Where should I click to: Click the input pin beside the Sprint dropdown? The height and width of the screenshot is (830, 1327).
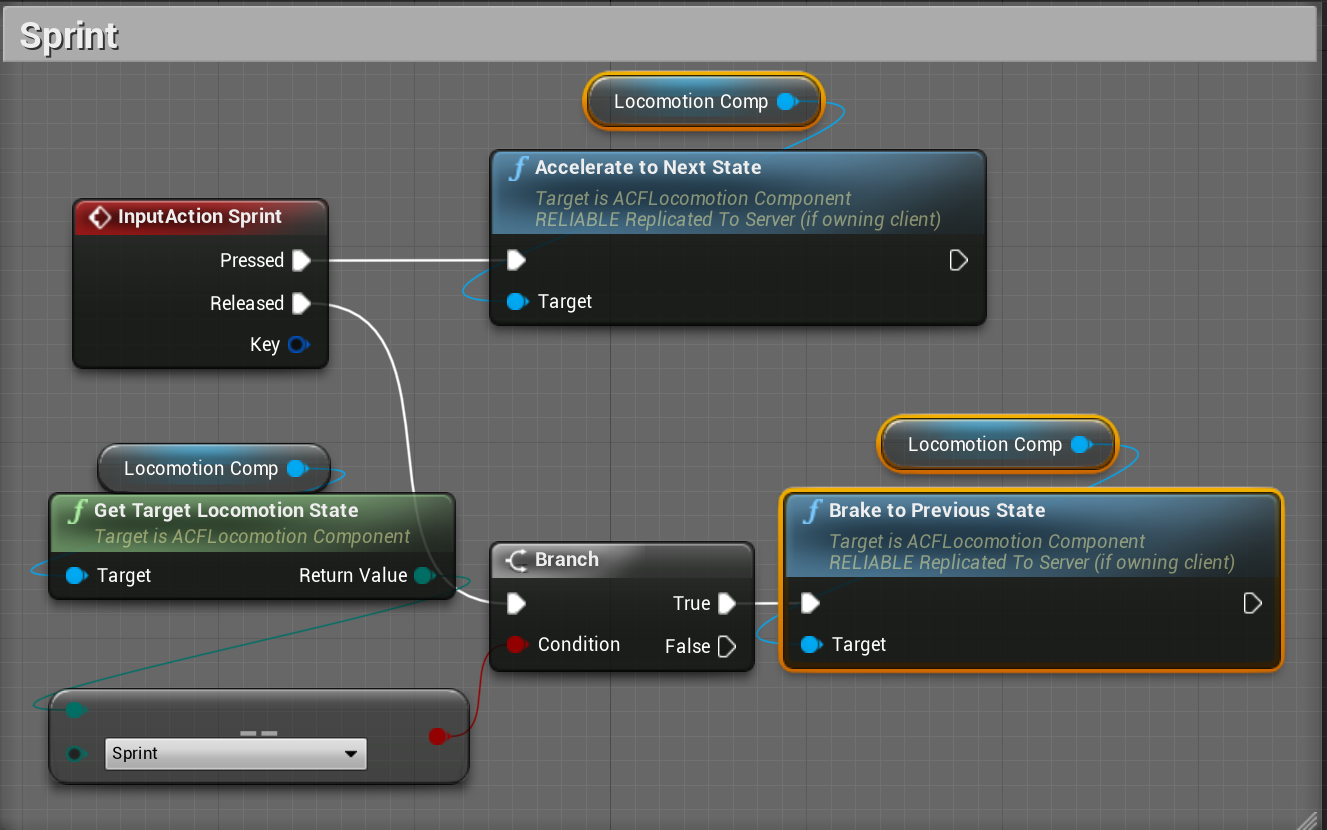pyautogui.click(x=75, y=754)
